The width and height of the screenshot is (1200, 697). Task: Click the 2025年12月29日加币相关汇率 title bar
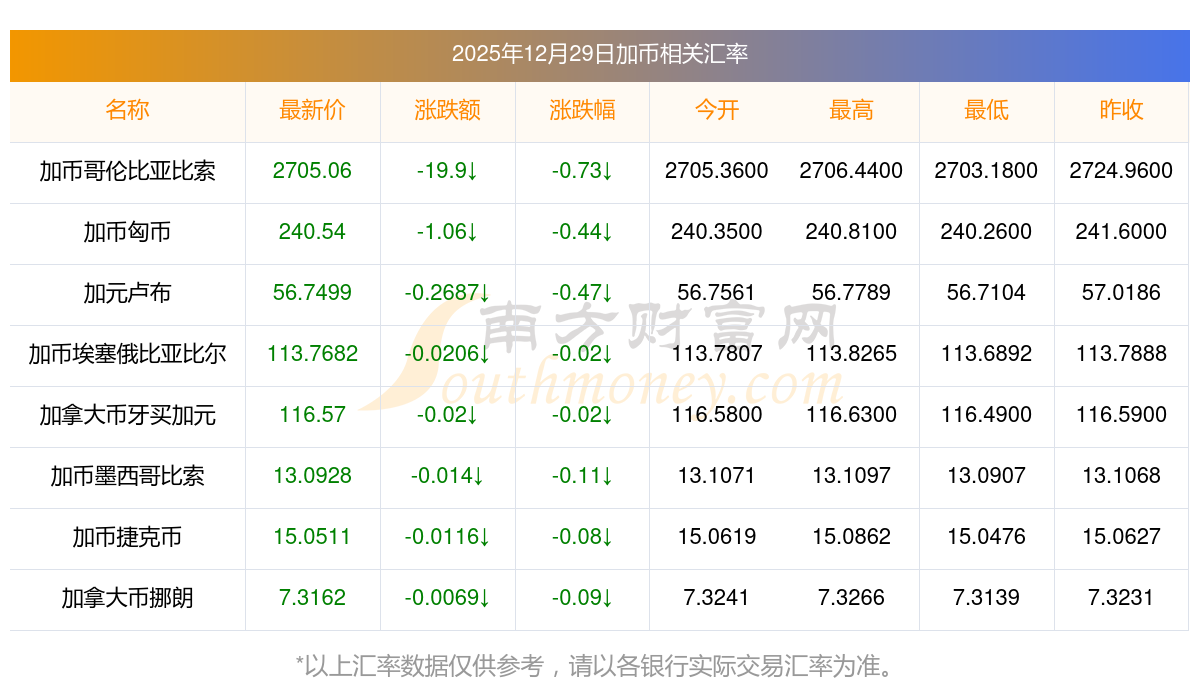pos(600,54)
